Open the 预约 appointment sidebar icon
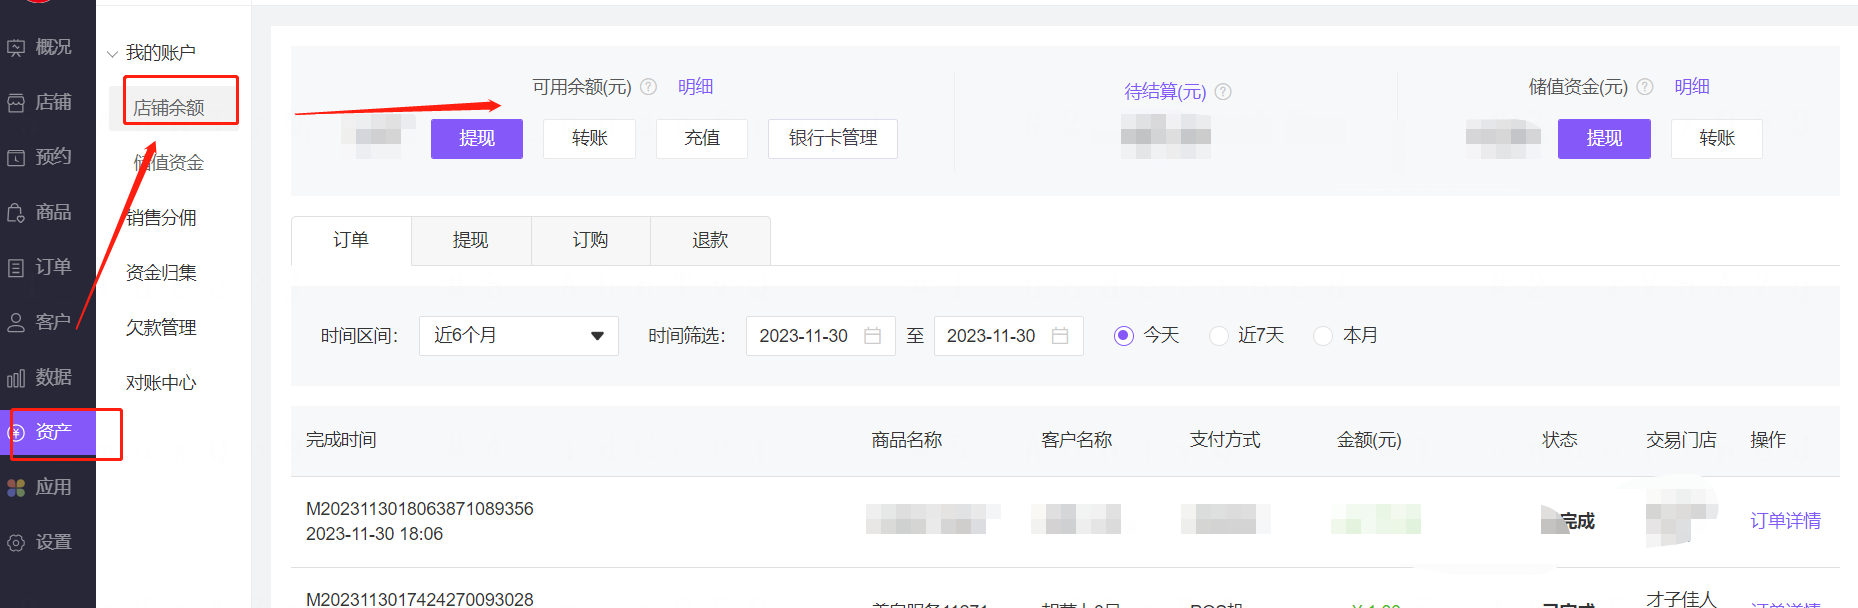 pos(16,157)
